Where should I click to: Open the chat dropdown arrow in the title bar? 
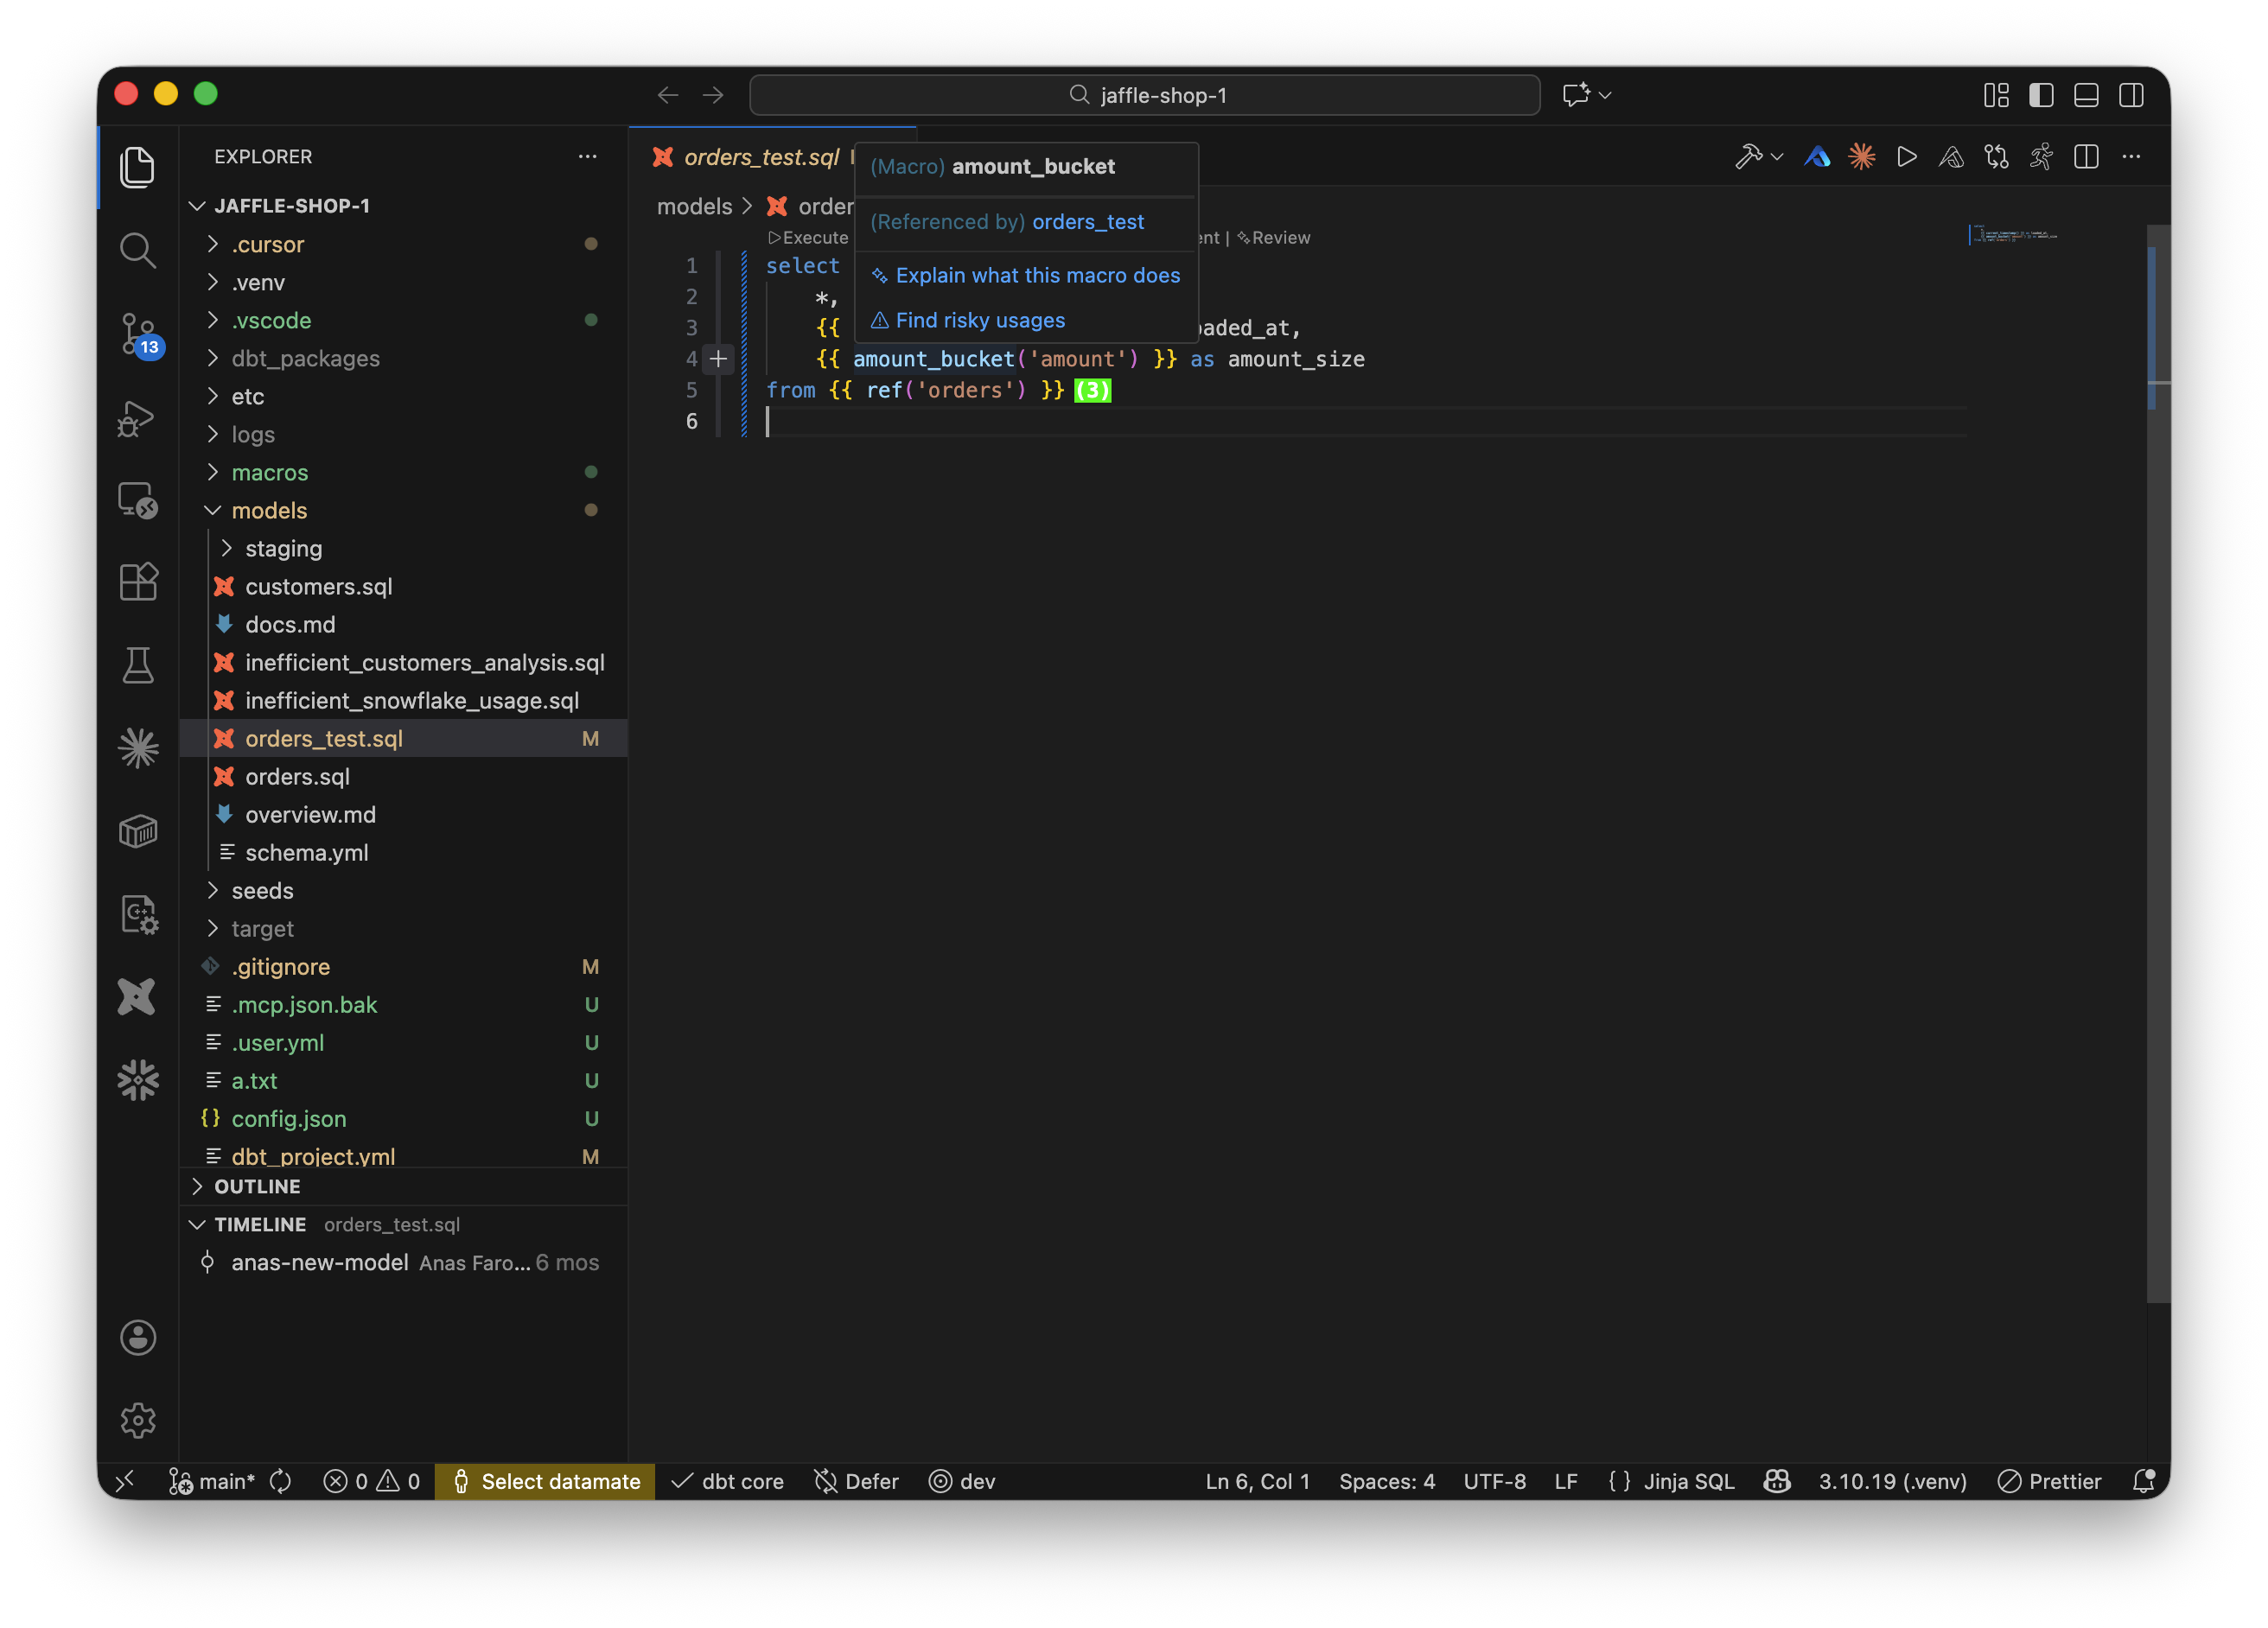click(x=1605, y=95)
